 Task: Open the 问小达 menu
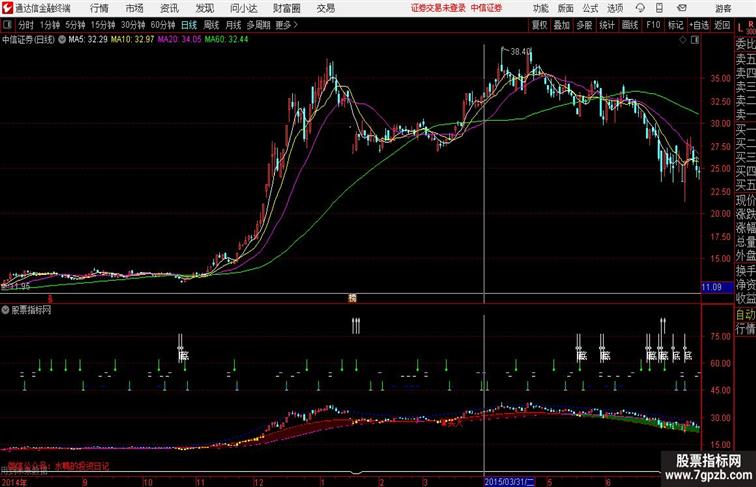pos(243,8)
